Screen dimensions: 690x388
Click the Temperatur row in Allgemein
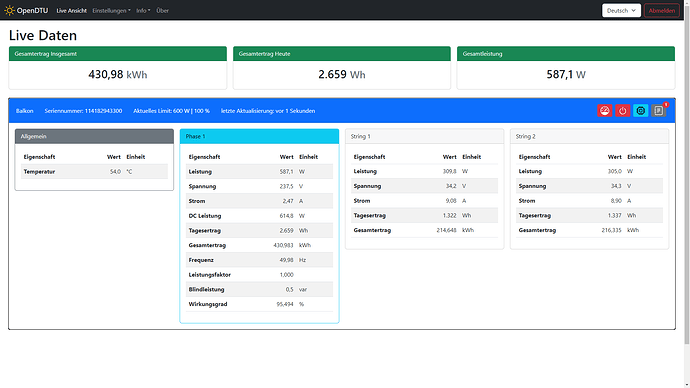click(94, 172)
